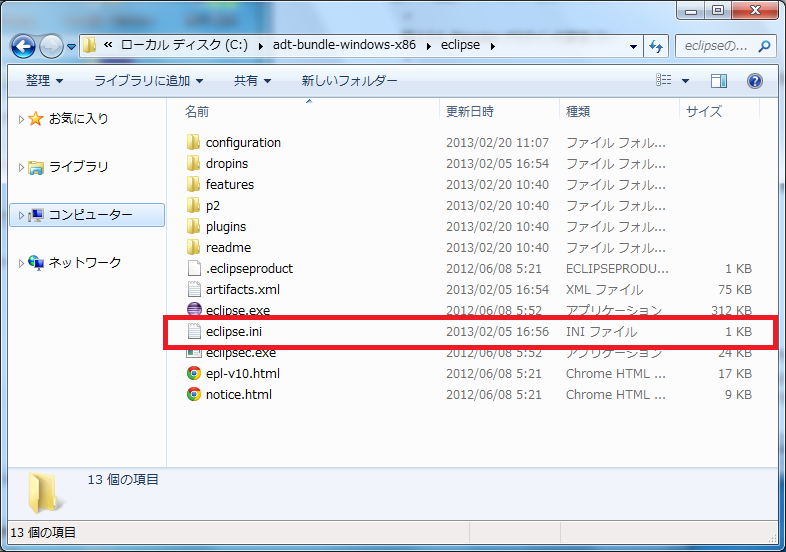Click the INI ファイル type cell

tap(602, 332)
